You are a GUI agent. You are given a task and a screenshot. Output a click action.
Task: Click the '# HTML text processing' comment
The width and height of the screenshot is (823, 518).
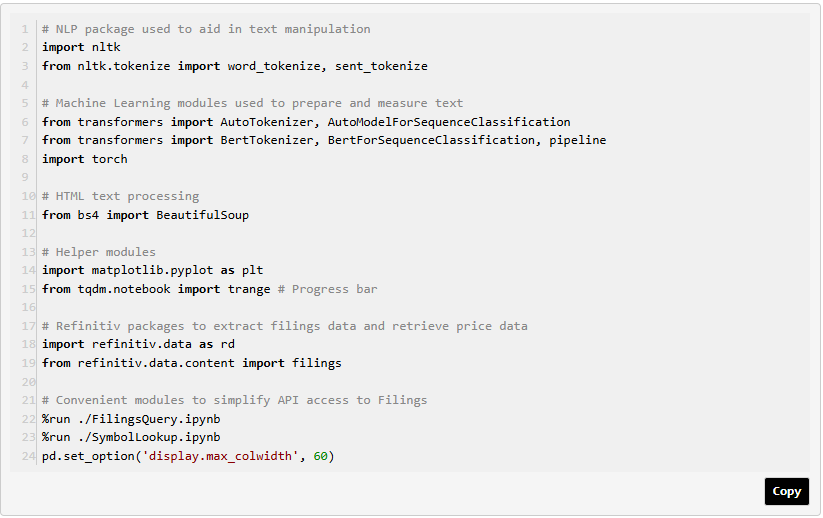[x=121, y=196]
